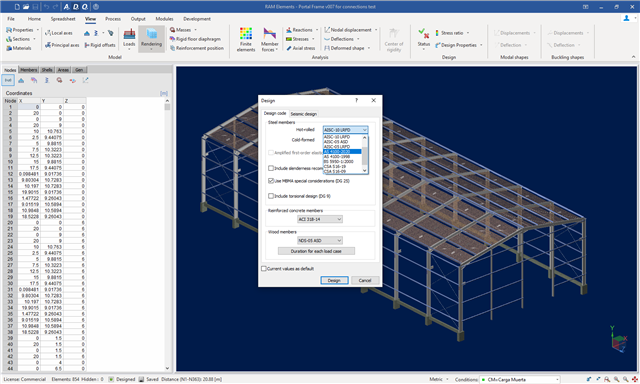Open the reinforced concrete ACI 318-14 dropdown
Screen dimensions: 640x384
point(320,219)
